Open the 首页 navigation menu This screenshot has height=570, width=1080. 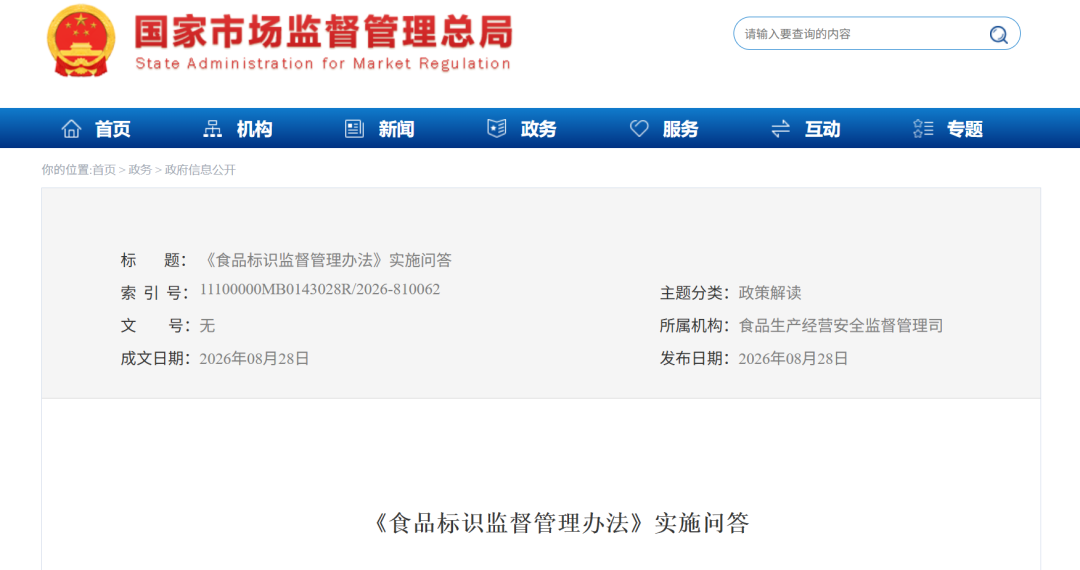point(113,129)
